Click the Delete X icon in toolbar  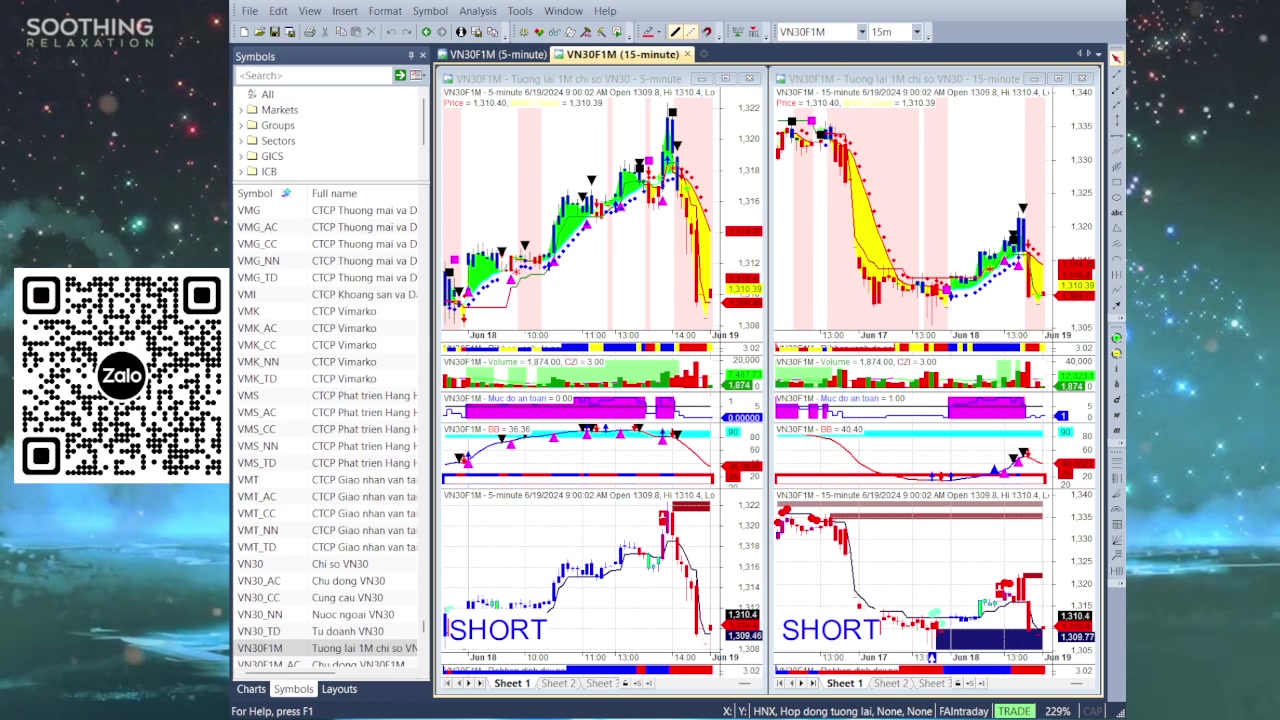371,32
